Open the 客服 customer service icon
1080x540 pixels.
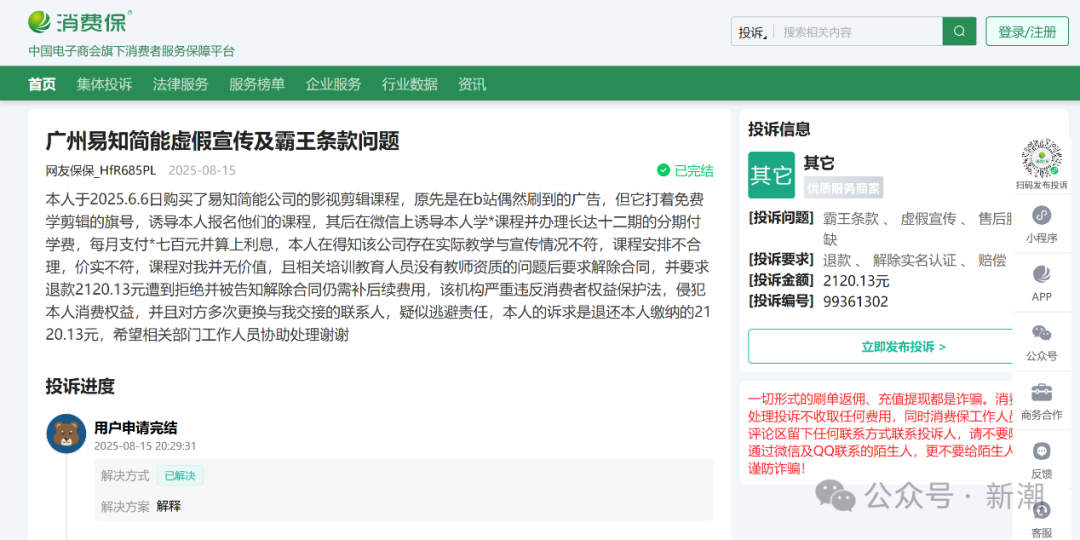(x=1041, y=511)
